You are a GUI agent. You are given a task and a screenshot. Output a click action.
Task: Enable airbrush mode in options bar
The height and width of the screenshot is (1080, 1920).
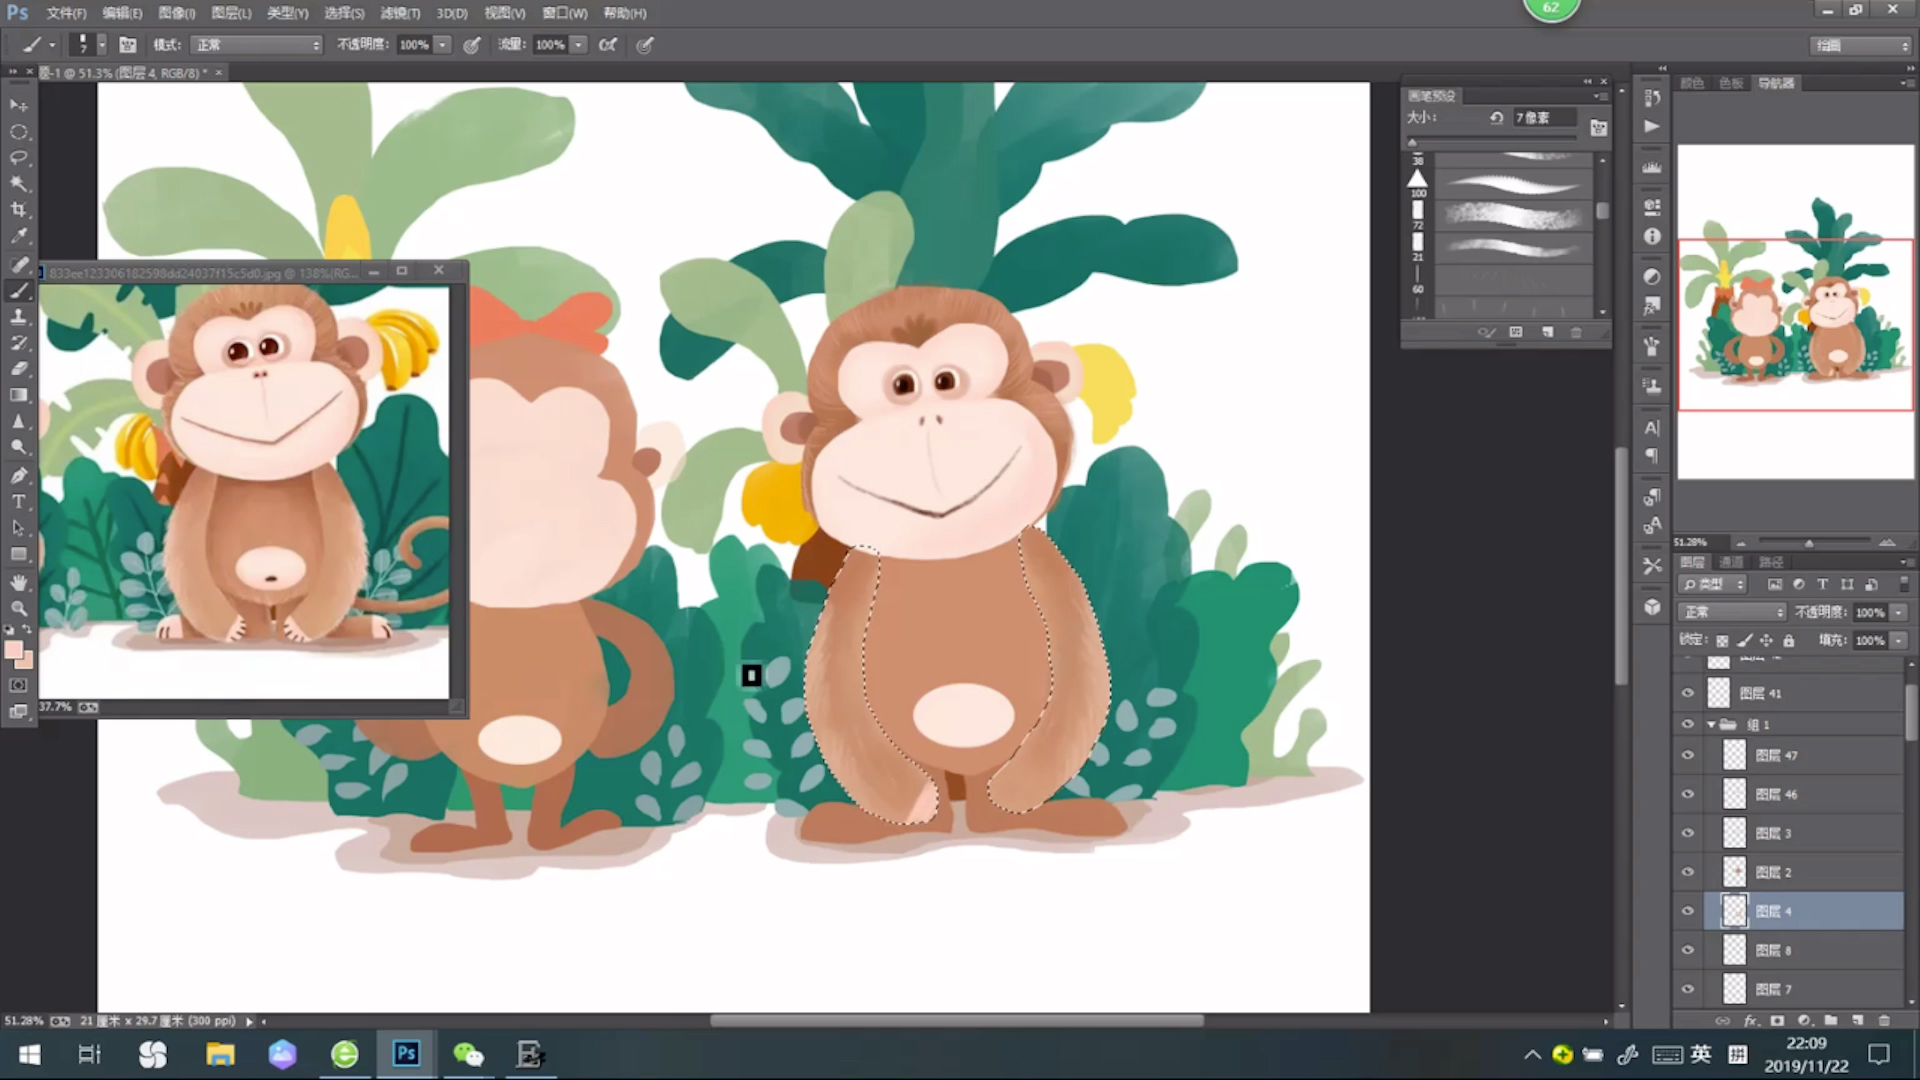tap(607, 44)
